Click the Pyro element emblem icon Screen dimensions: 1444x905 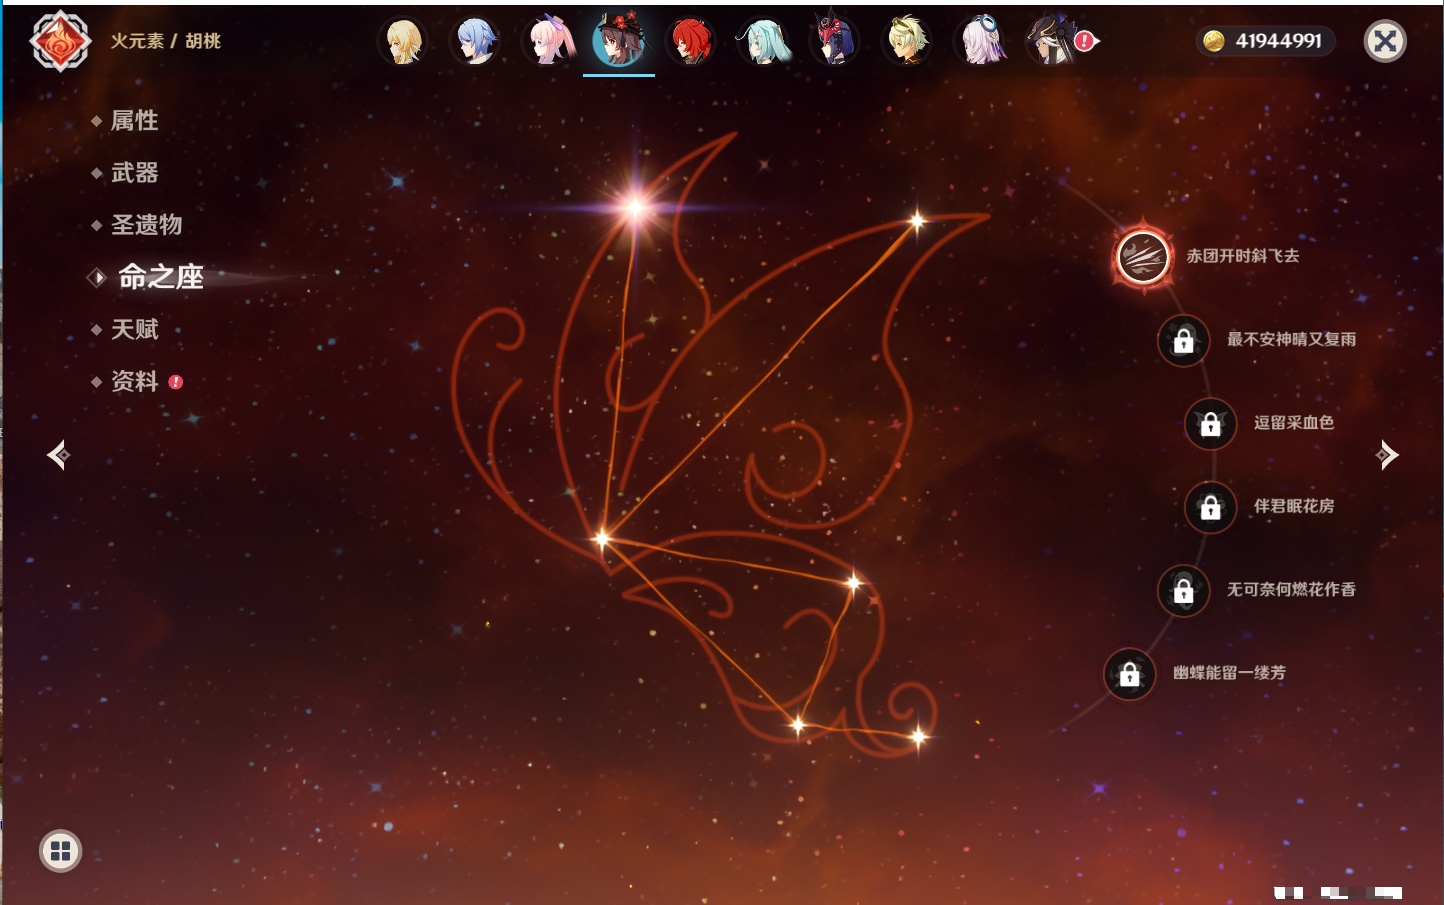click(x=60, y=41)
